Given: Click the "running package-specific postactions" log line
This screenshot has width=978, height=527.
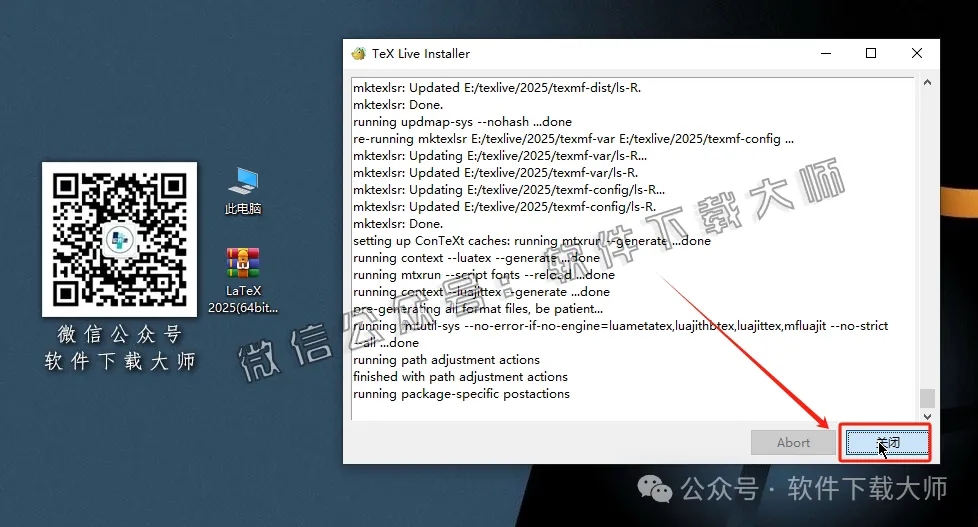Looking at the screenshot, I should (461, 394).
